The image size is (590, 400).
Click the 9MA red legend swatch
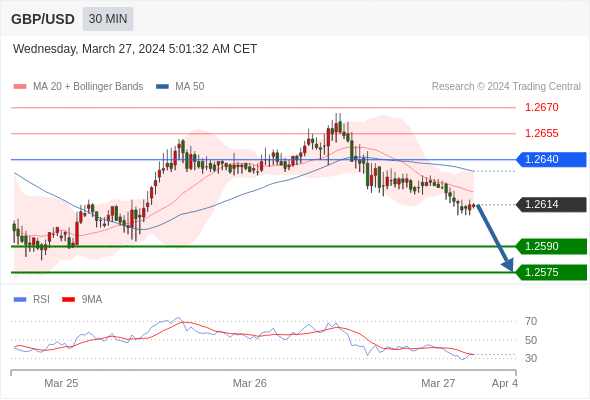[68, 300]
